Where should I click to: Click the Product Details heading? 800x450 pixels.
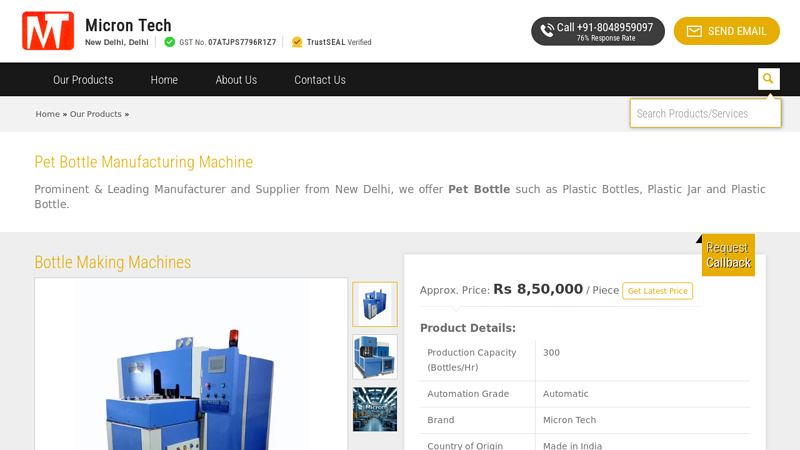(468, 328)
